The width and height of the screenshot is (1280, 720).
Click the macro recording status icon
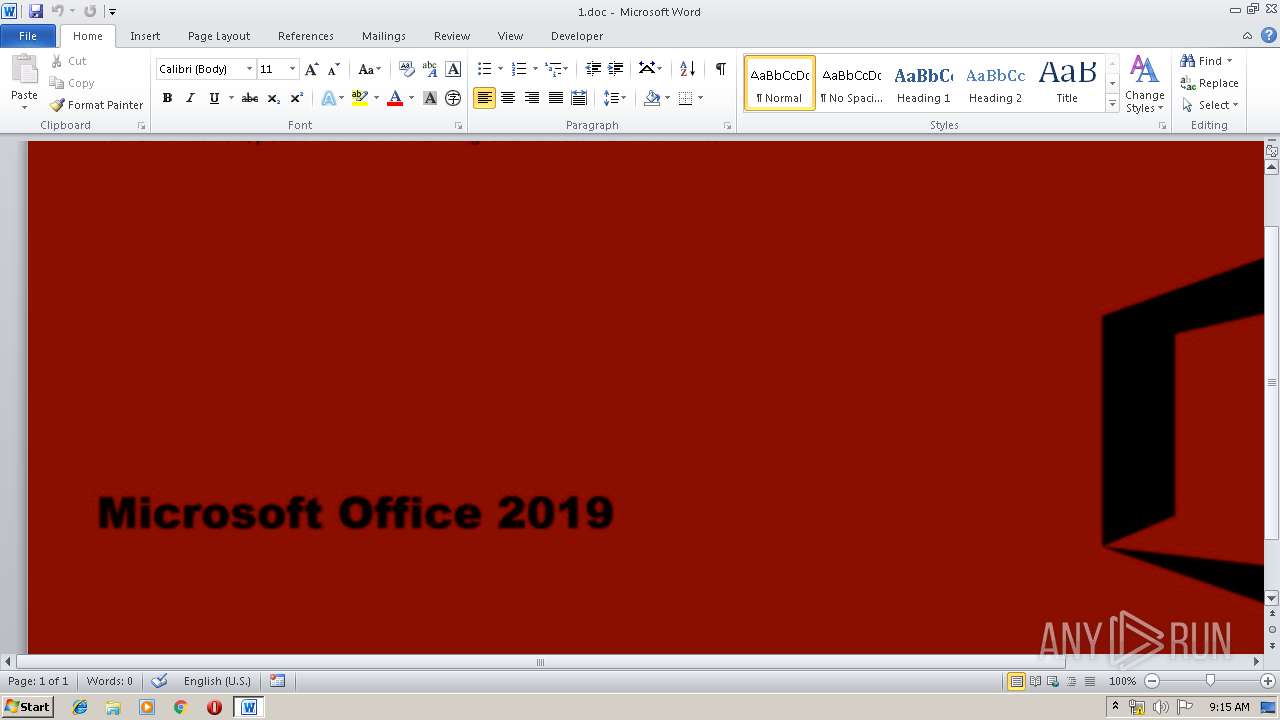tap(277, 681)
